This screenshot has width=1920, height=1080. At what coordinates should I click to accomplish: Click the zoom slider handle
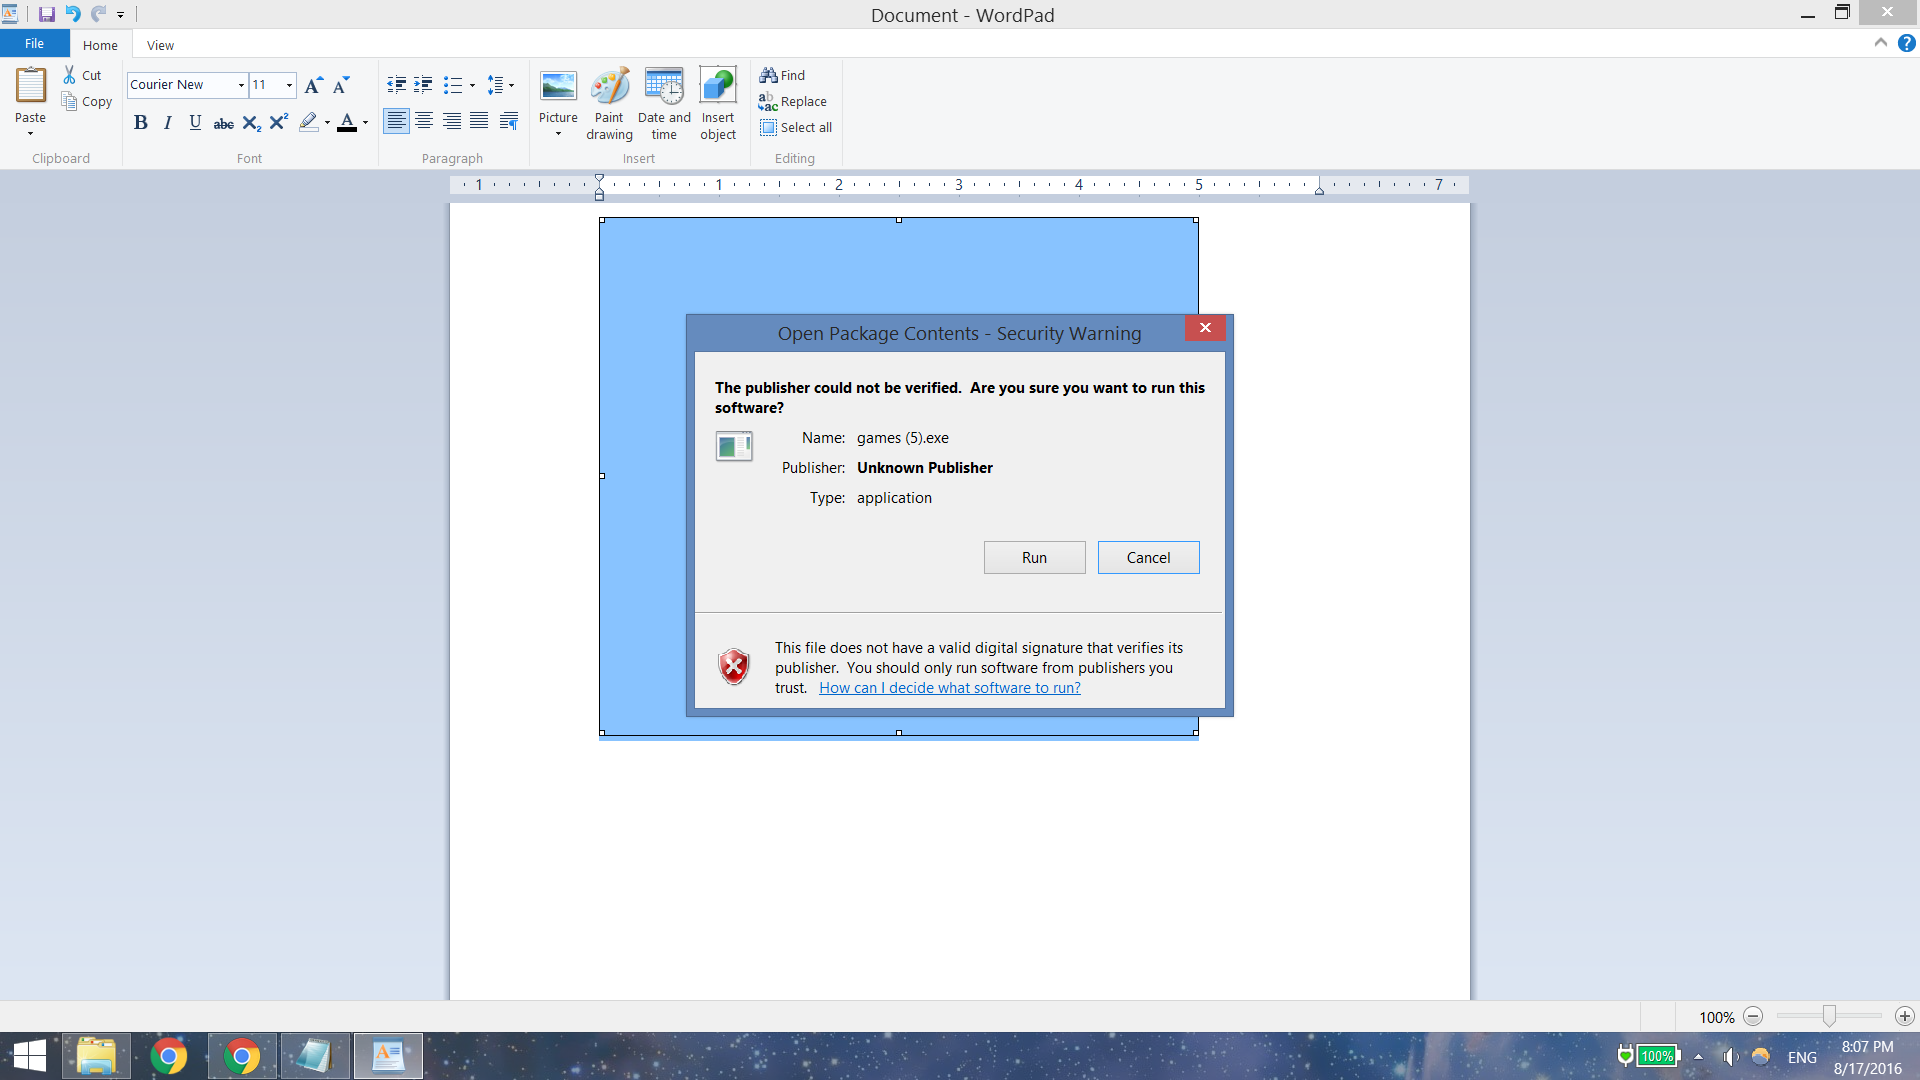(x=1828, y=1016)
